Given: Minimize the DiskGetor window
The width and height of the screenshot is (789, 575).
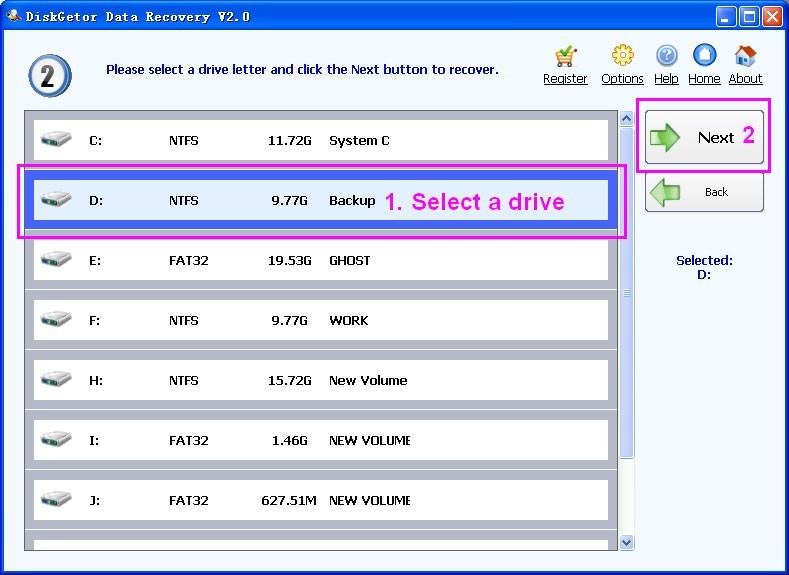Looking at the screenshot, I should [x=725, y=17].
